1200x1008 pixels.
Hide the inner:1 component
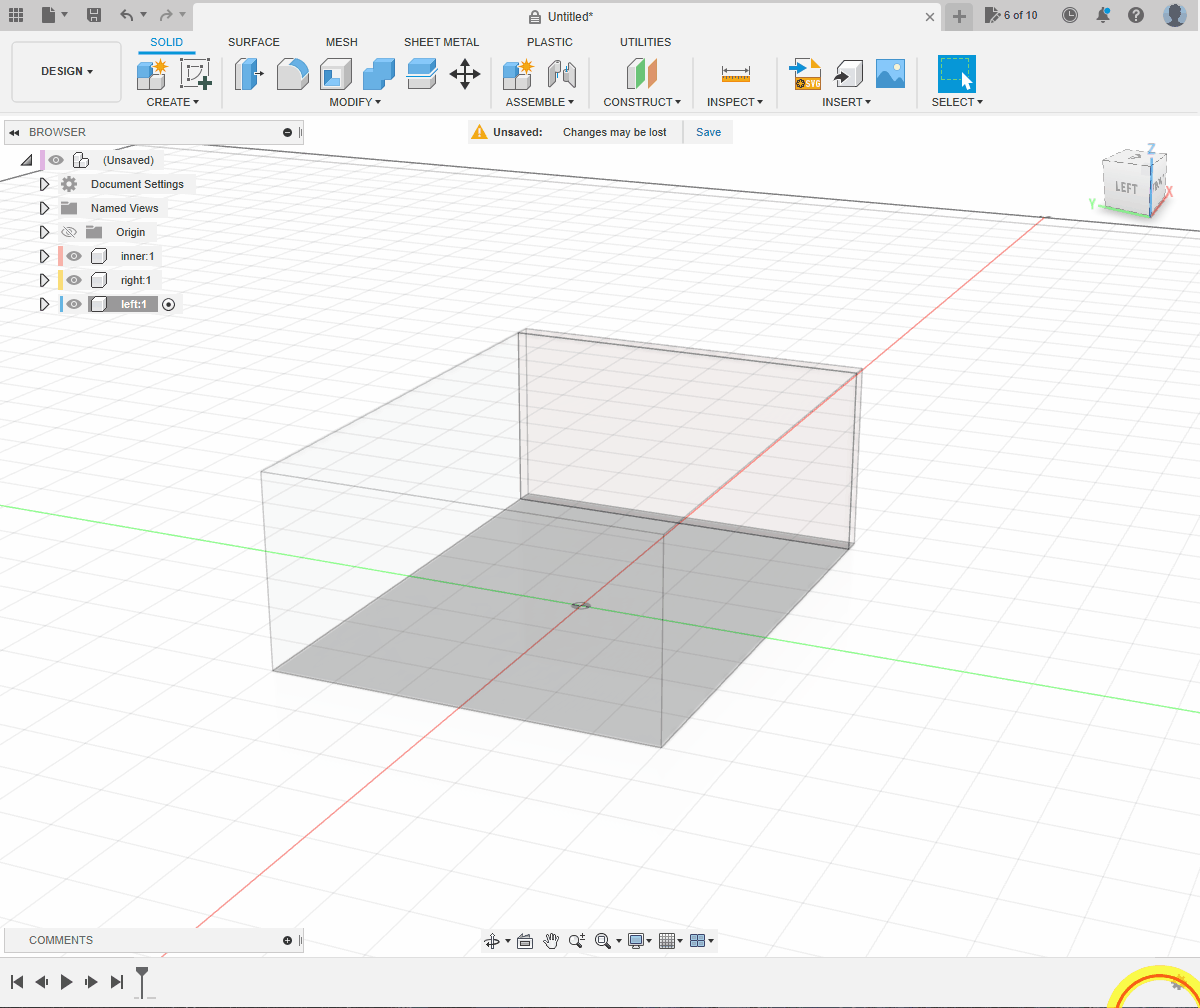click(74, 256)
